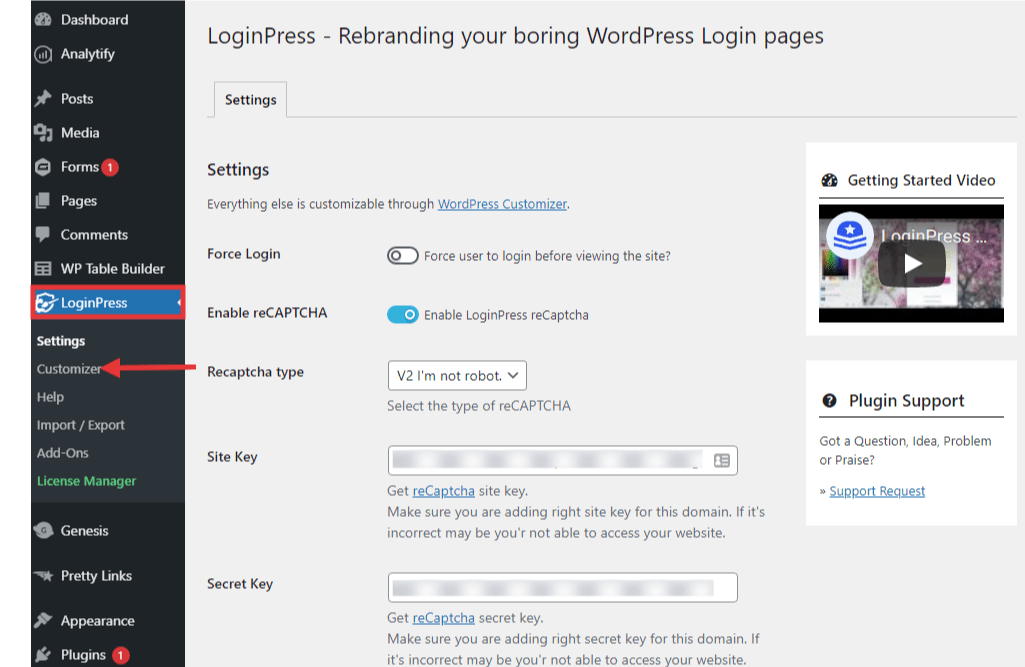The width and height of the screenshot is (1025, 667).
Task: Go to the Posts menu
Action: click(76, 99)
